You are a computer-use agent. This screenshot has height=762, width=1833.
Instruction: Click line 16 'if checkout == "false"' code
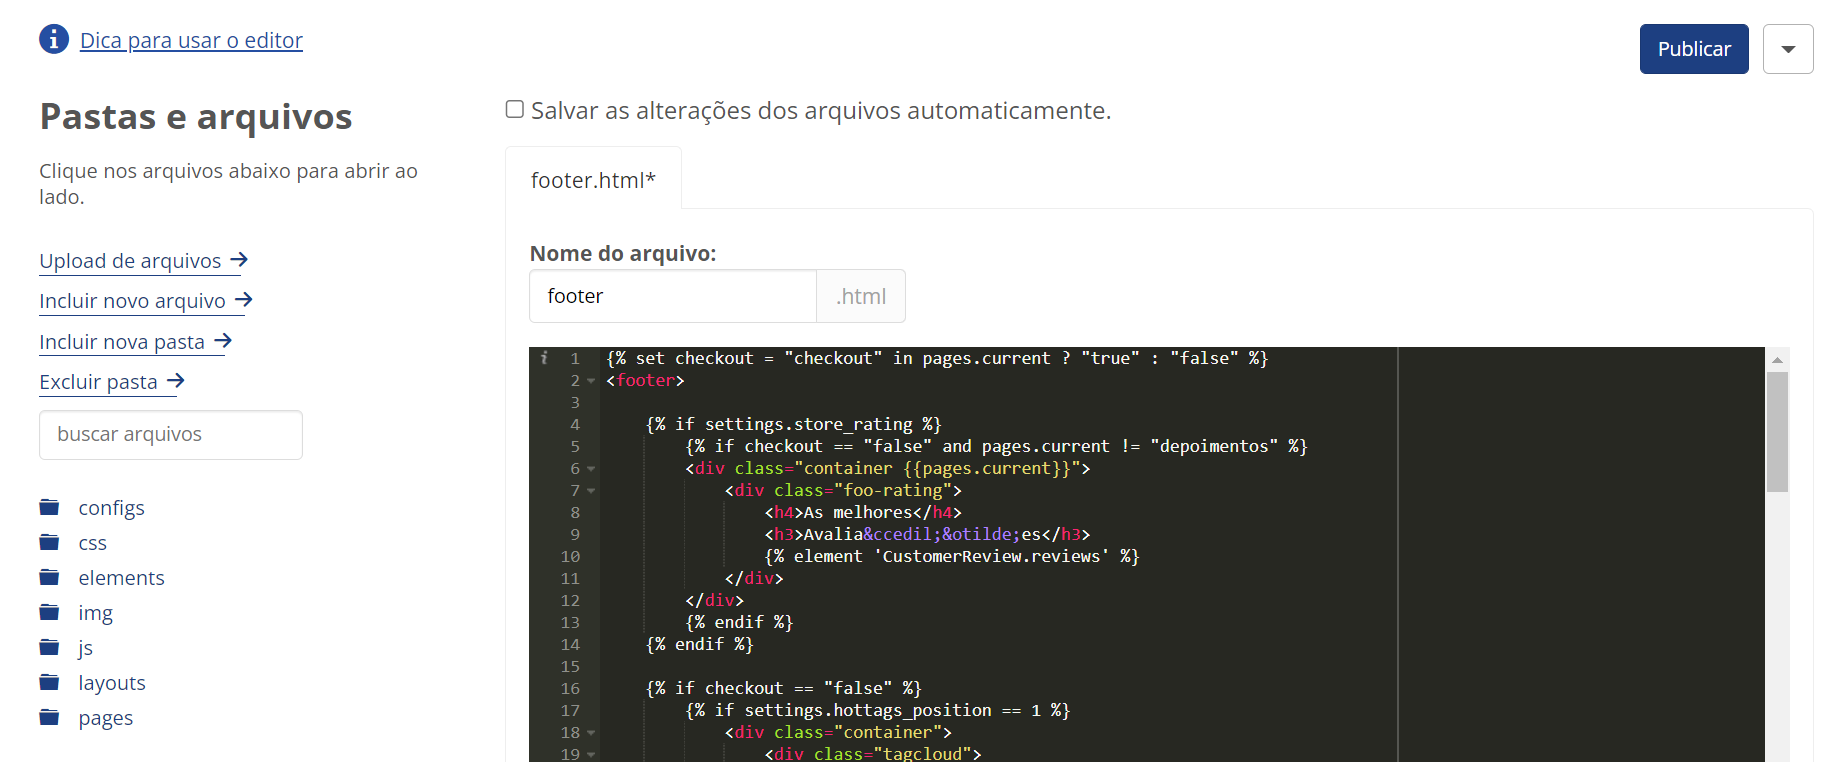coord(784,688)
